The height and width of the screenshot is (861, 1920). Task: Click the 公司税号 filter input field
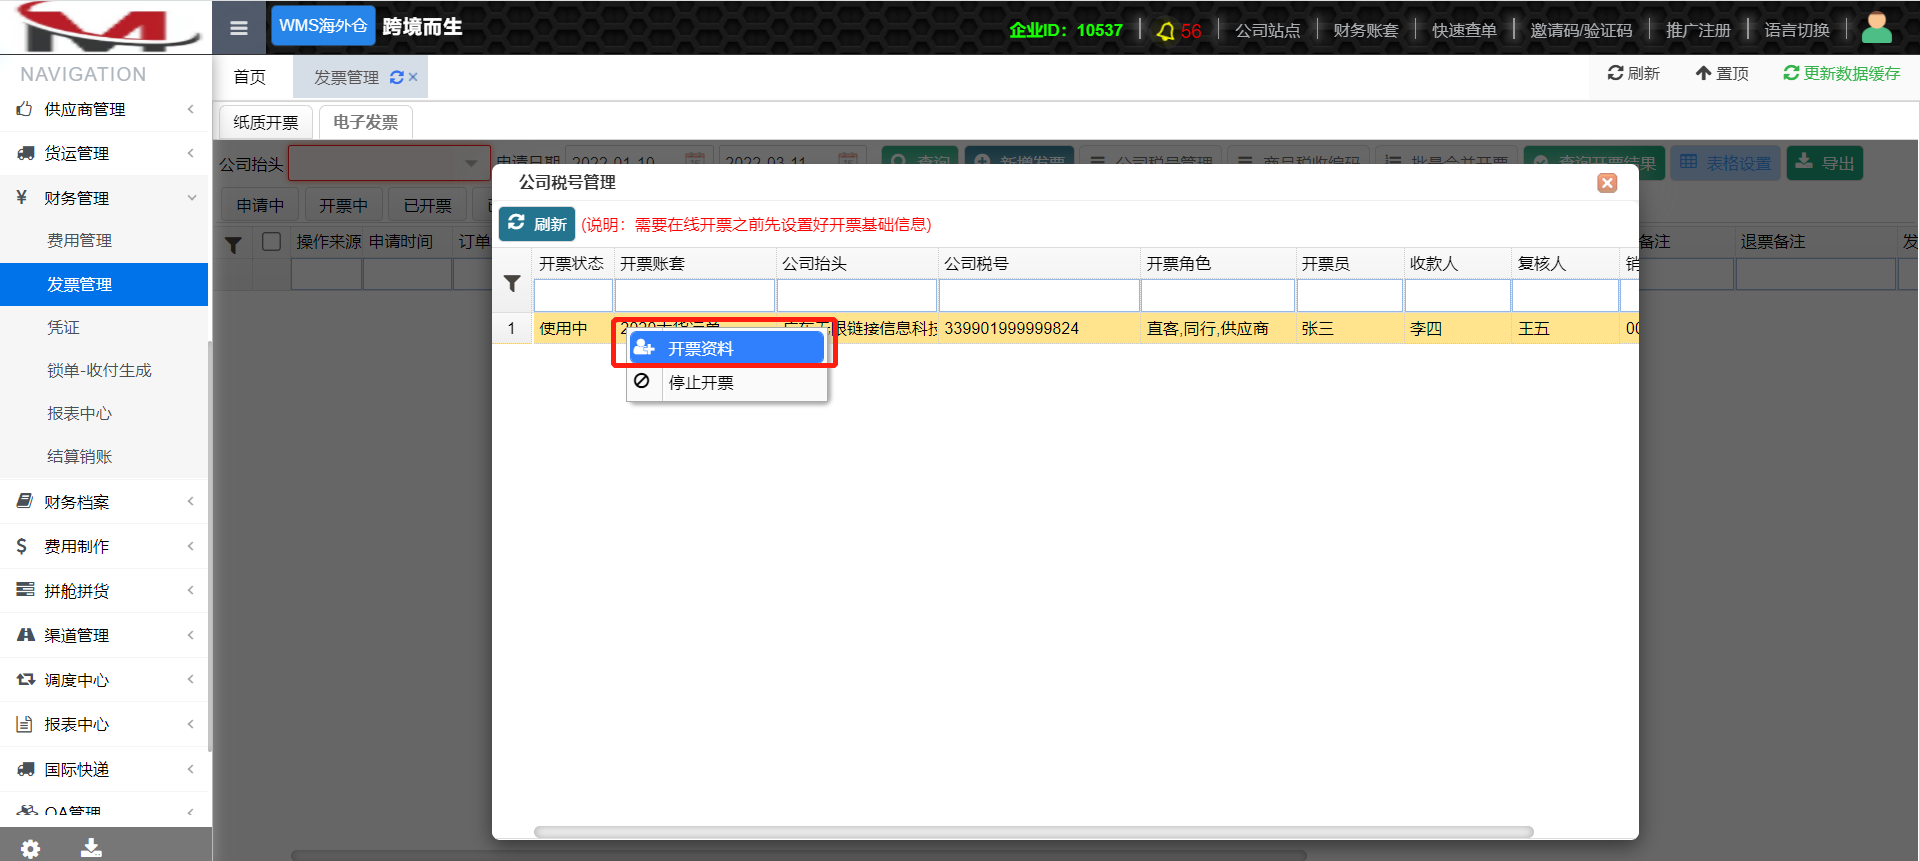pos(1039,295)
